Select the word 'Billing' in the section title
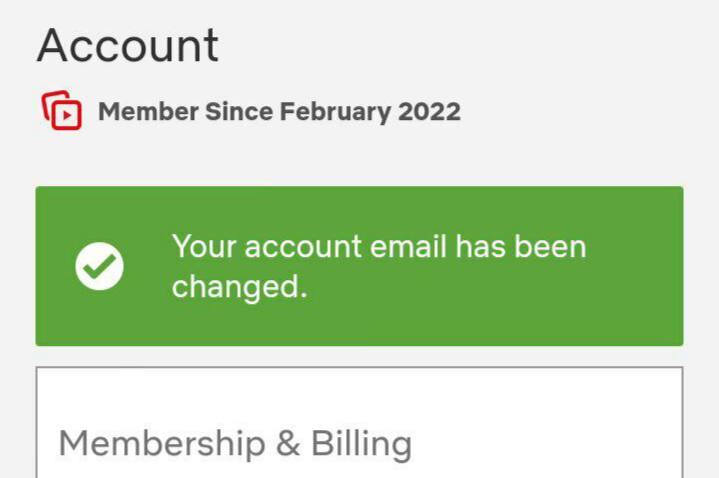Viewport: 719px width, 478px height. pos(361,444)
